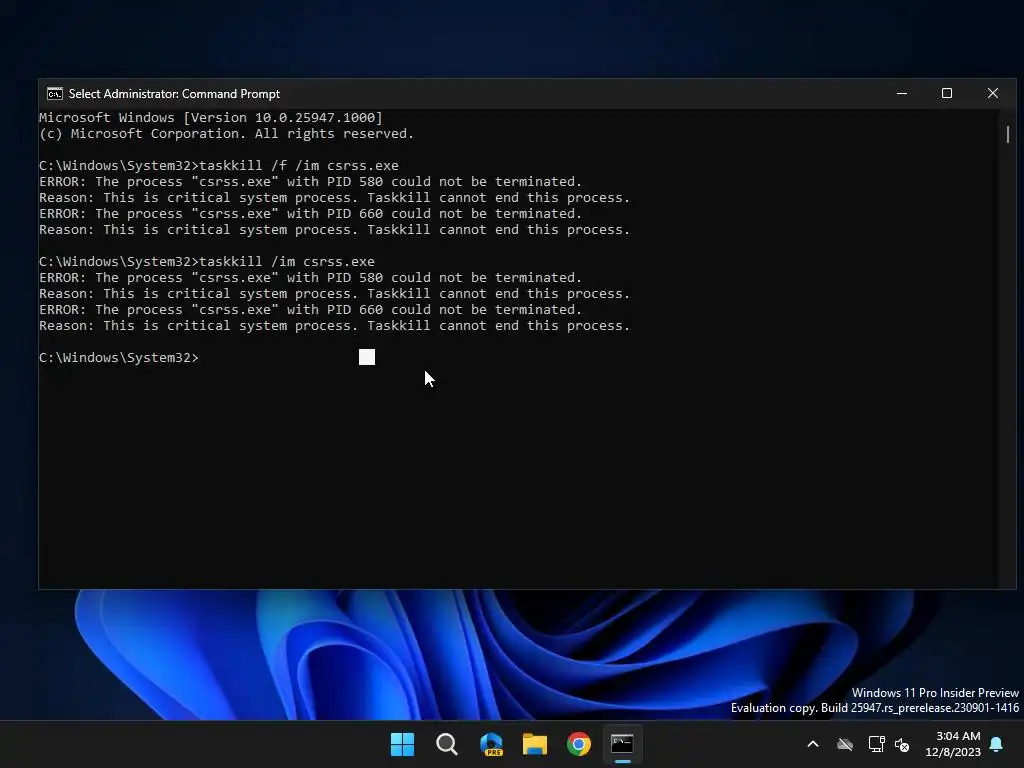Click the first 'PID 580' error line
Screen dimensions: 1024x768
pyautogui.click(x=310, y=182)
